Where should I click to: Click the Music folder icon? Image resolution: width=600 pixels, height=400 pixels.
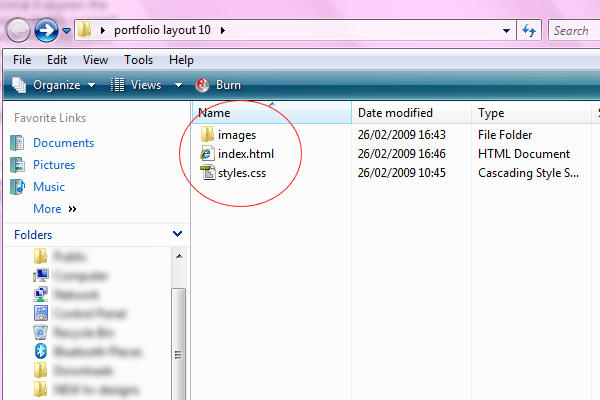click(17, 187)
